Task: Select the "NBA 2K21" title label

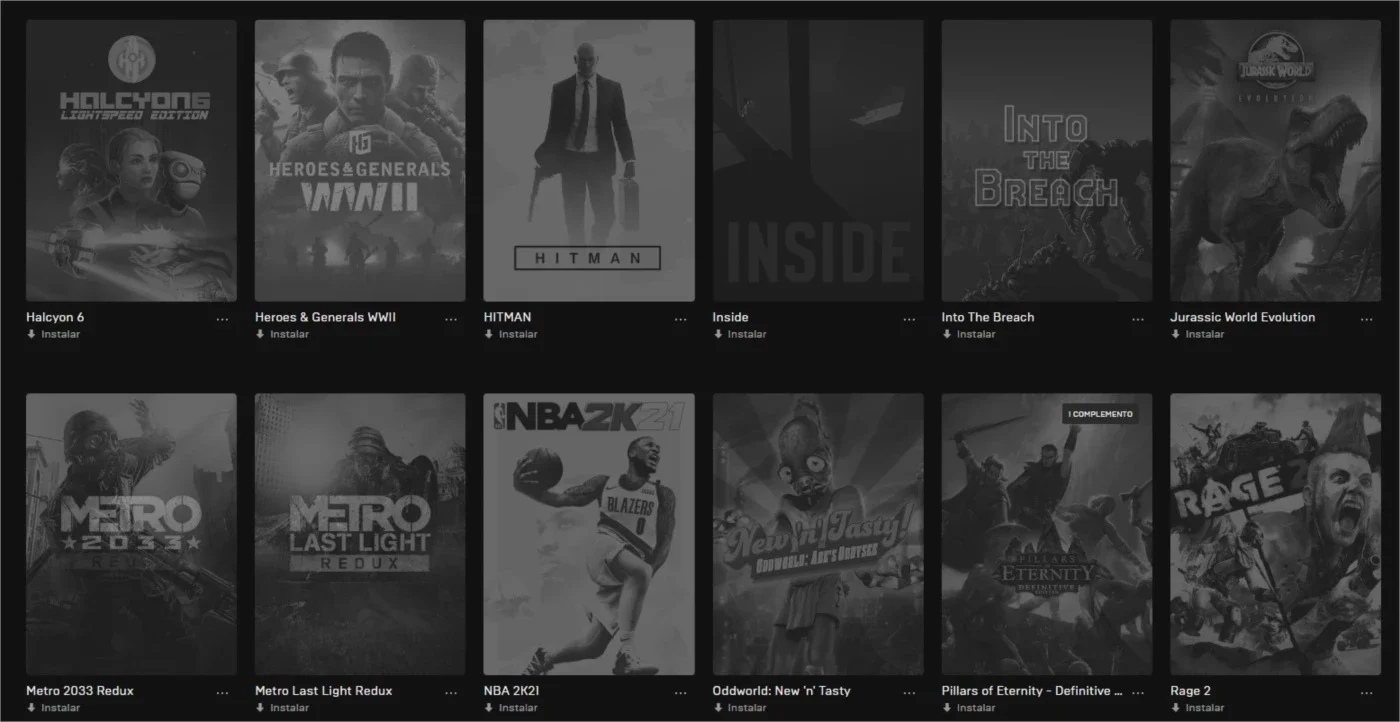Action: click(512, 691)
